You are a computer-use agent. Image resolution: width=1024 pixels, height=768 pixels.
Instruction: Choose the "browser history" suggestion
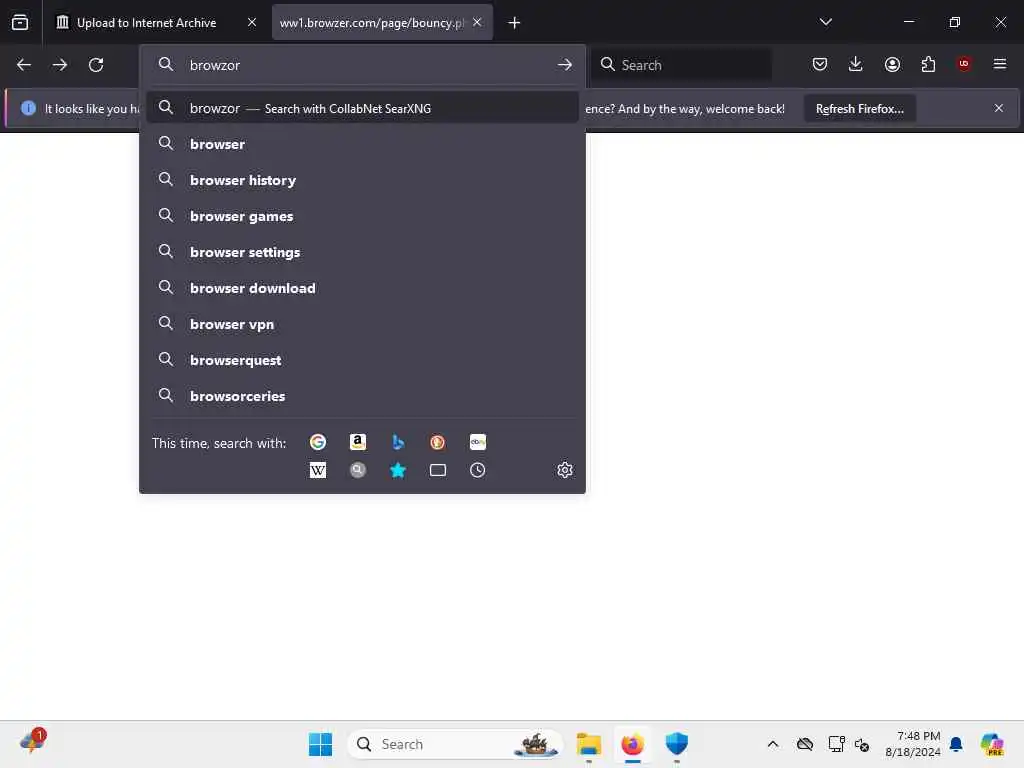point(362,180)
